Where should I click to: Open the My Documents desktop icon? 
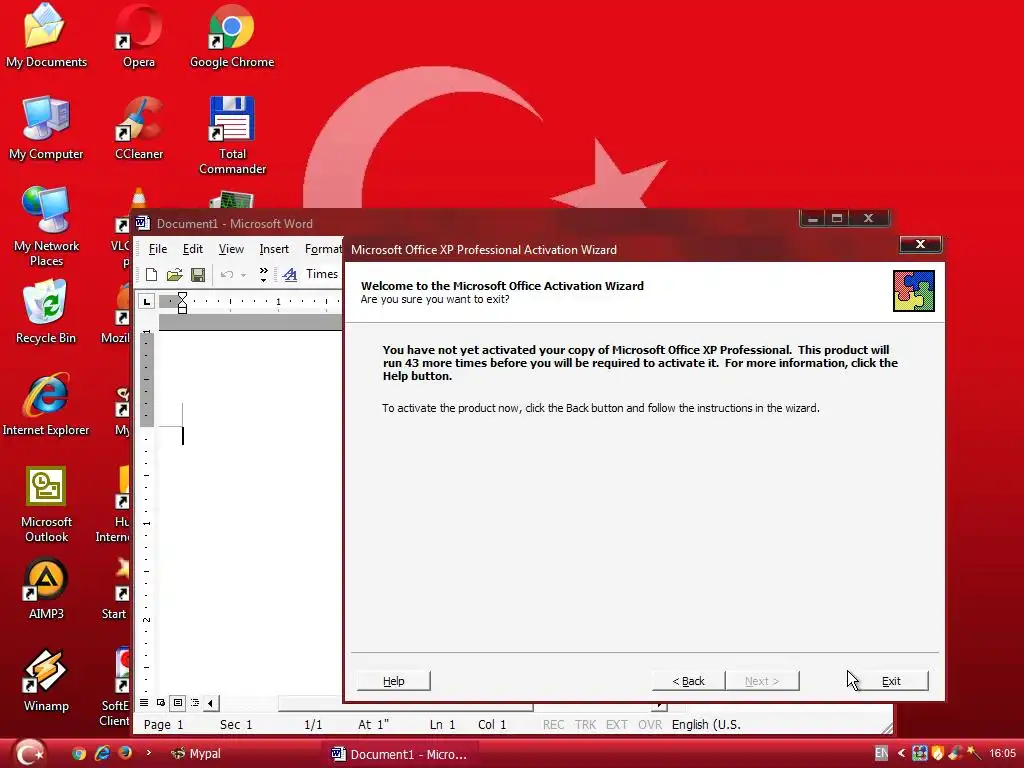click(46, 36)
